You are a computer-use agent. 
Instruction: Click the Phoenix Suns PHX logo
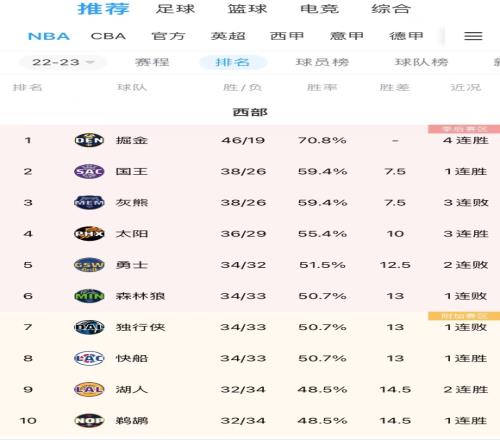tap(89, 234)
